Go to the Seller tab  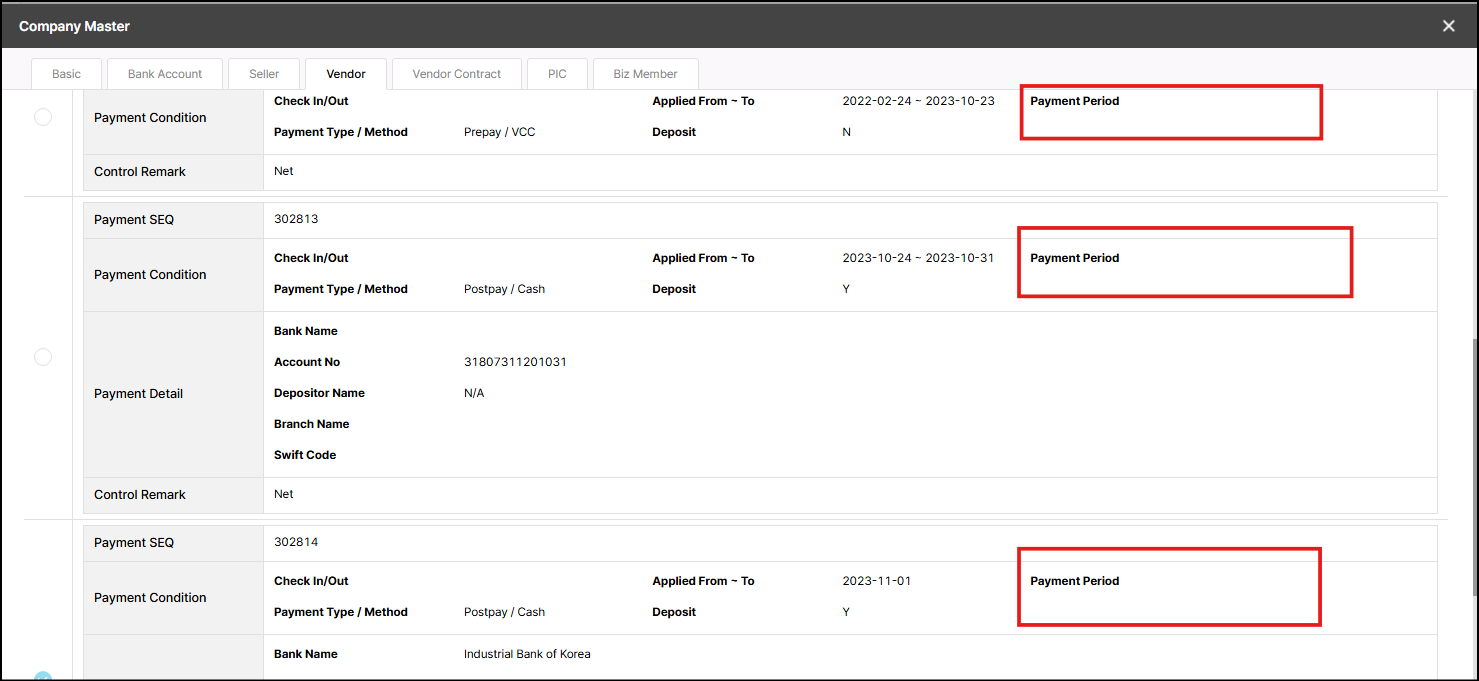pos(264,74)
